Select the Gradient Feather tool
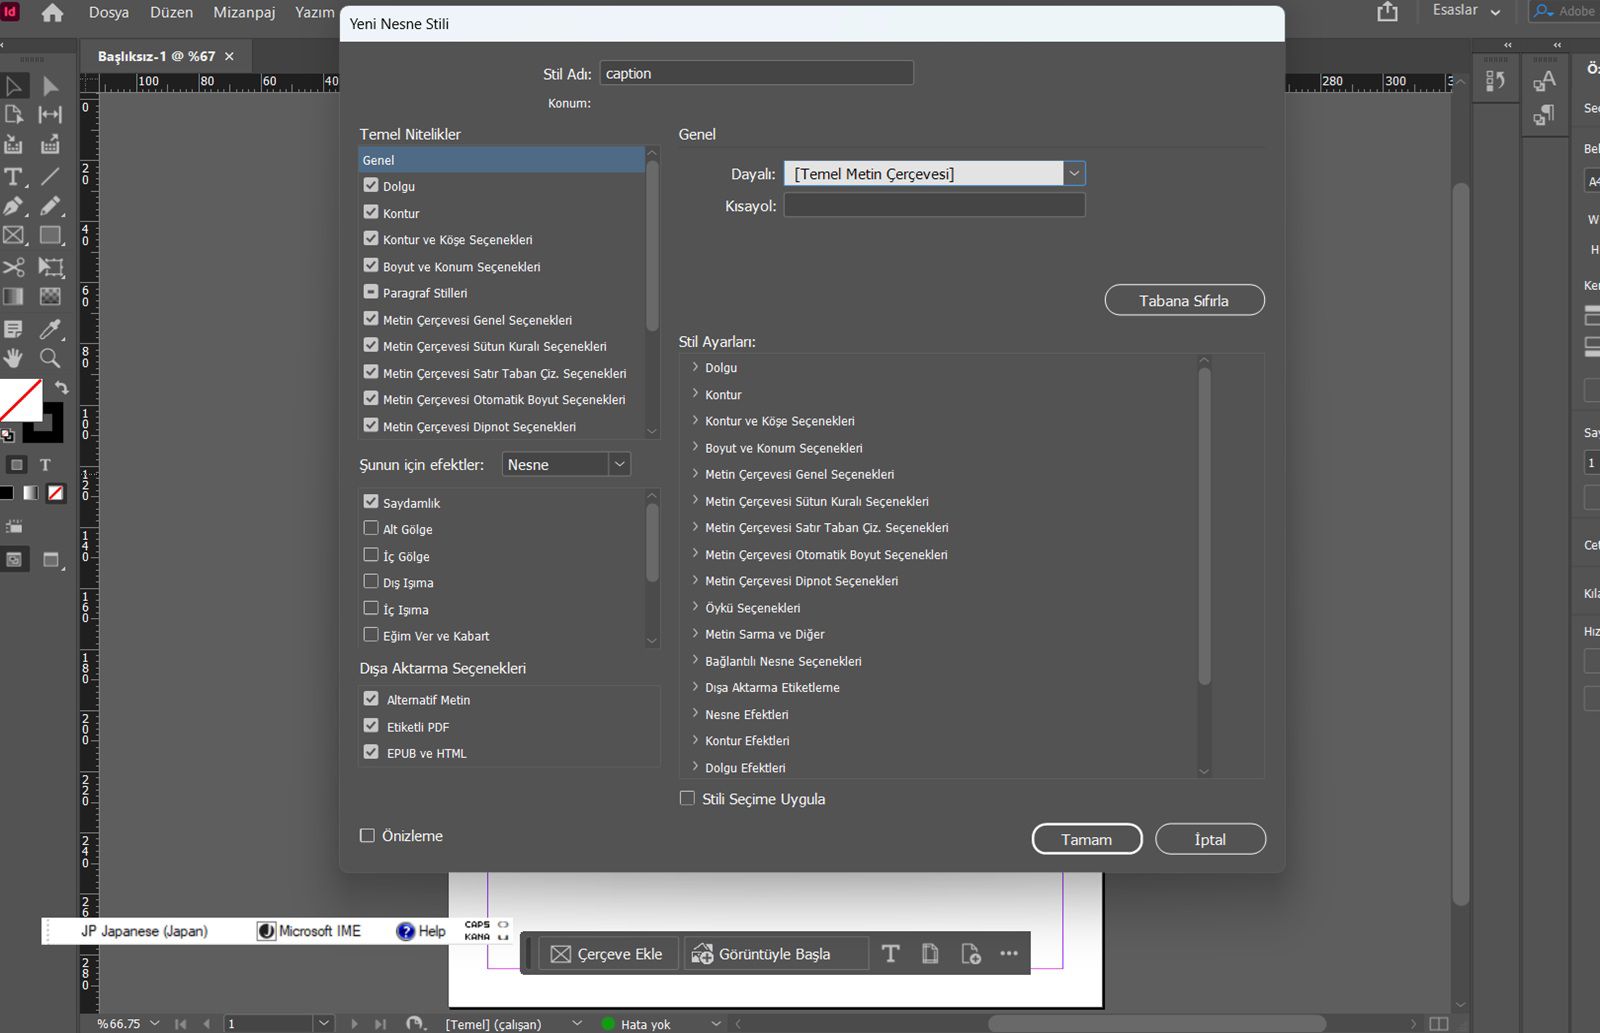This screenshot has width=1600, height=1033. pos(50,297)
